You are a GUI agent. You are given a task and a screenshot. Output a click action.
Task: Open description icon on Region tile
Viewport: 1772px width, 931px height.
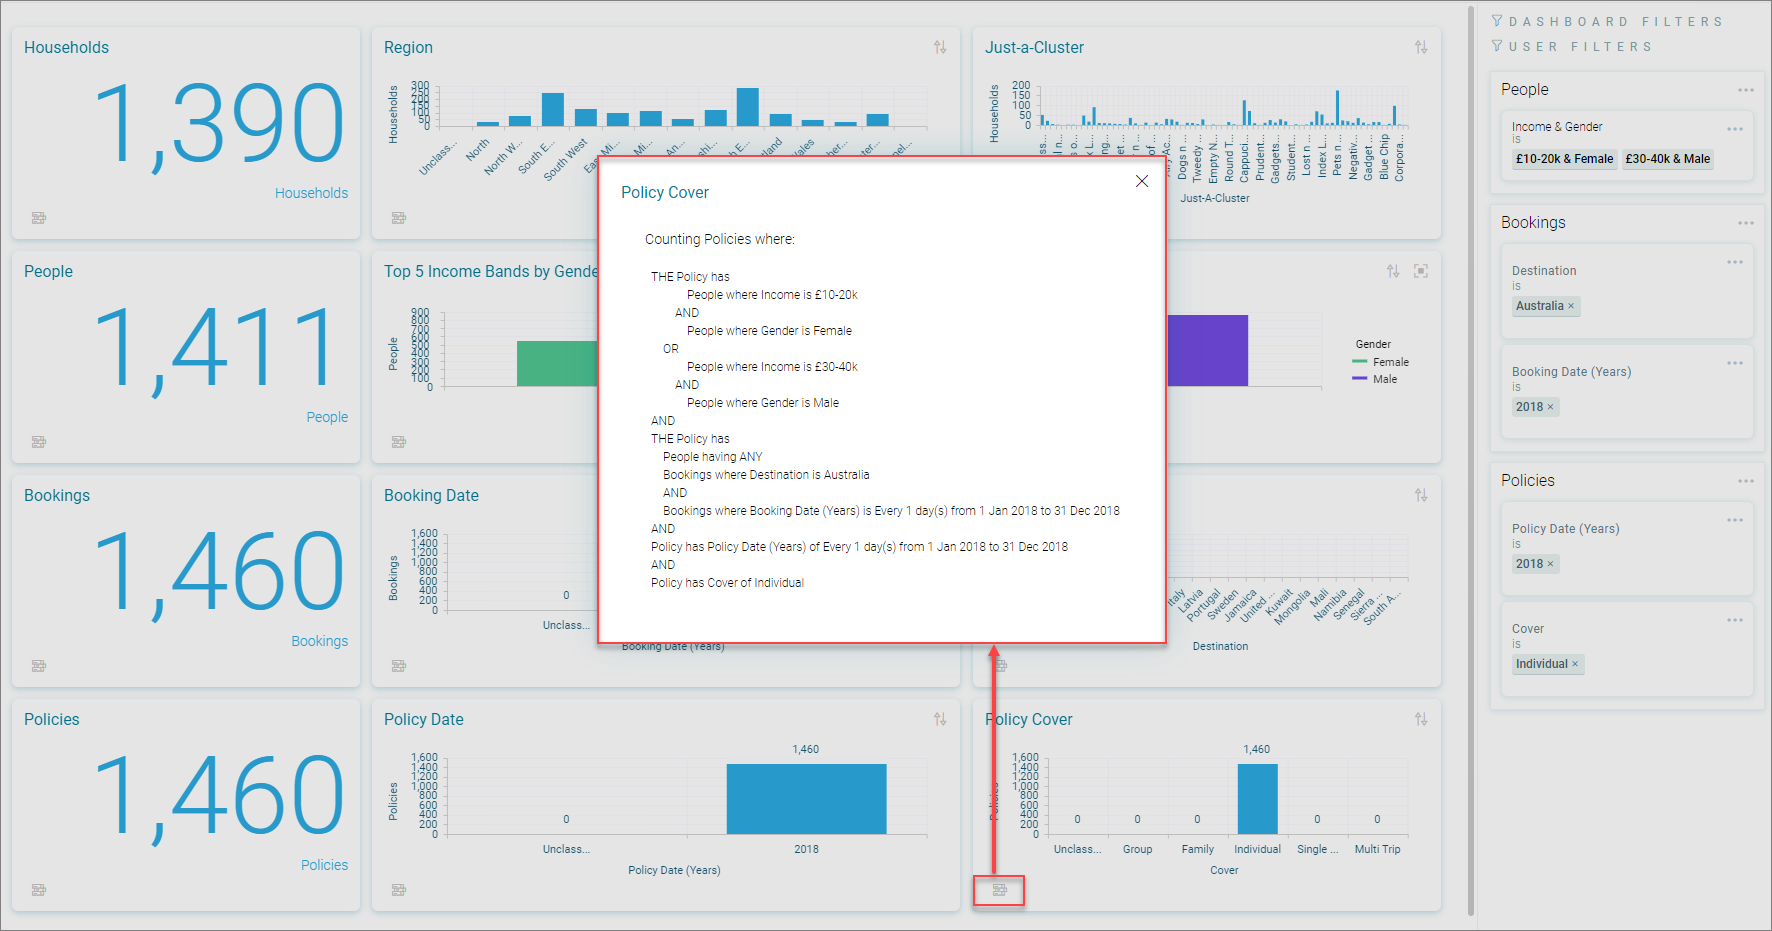coord(399,217)
